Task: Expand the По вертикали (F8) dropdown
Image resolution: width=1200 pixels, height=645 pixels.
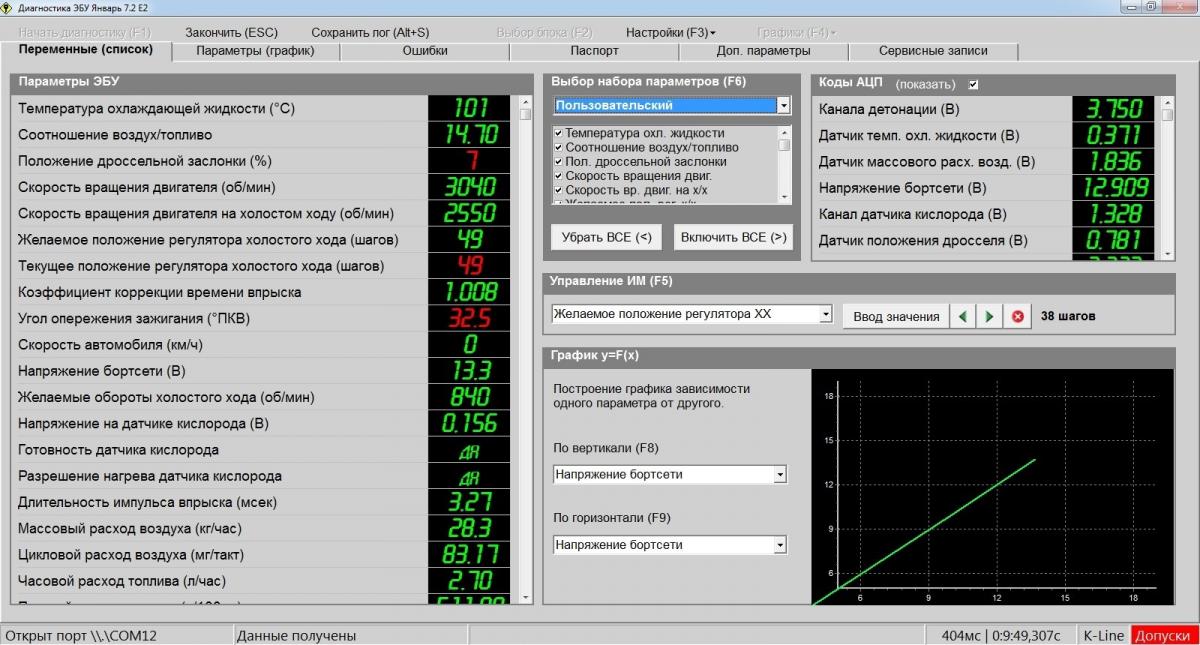Action: point(780,475)
